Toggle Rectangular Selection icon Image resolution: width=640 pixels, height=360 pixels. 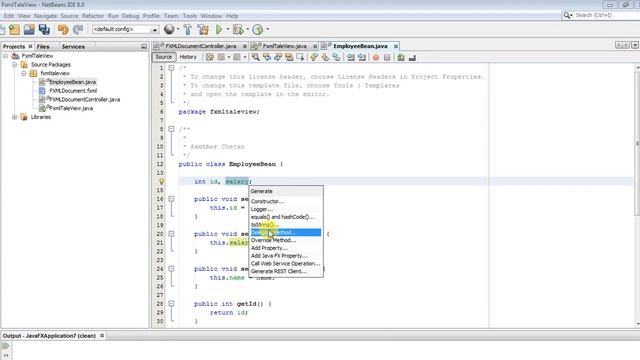(x=300, y=58)
